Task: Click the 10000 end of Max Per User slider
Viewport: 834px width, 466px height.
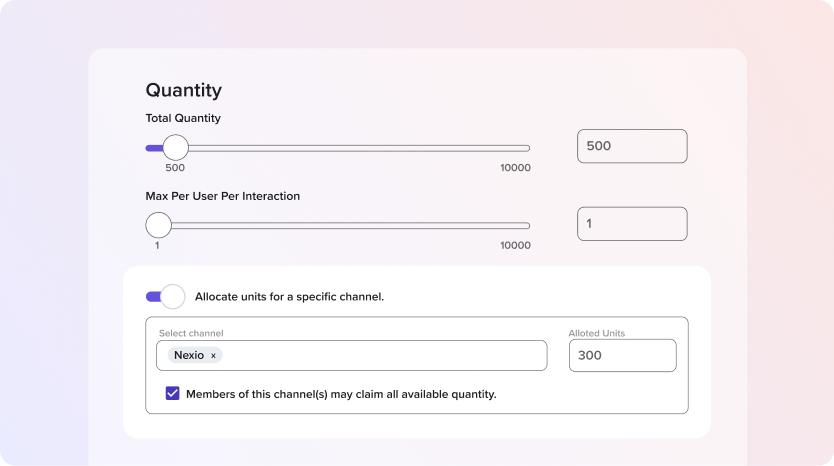Action: pyautogui.click(x=528, y=226)
